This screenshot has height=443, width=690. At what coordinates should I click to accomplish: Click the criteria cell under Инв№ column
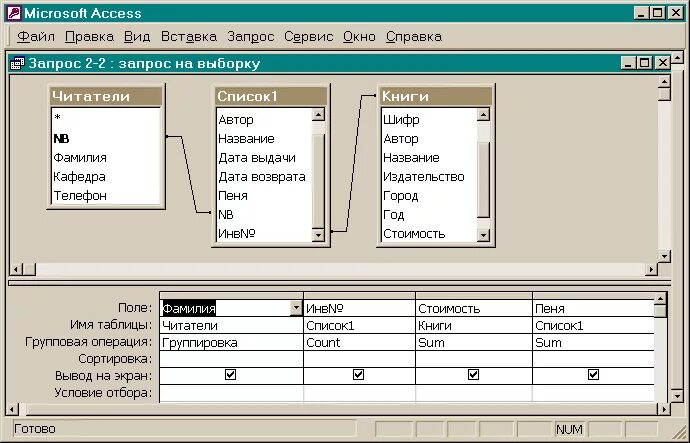[359, 393]
